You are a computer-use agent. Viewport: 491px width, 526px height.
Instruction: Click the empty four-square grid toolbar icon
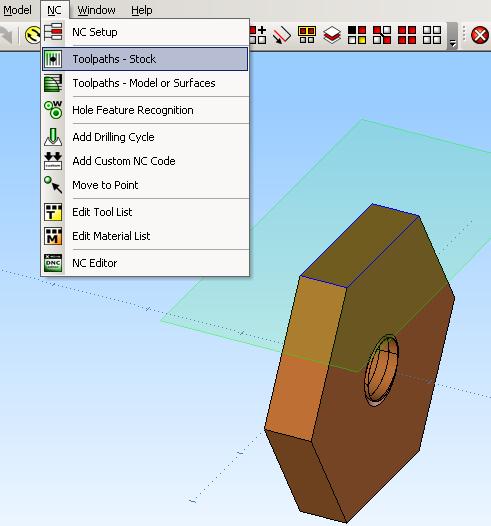432,35
